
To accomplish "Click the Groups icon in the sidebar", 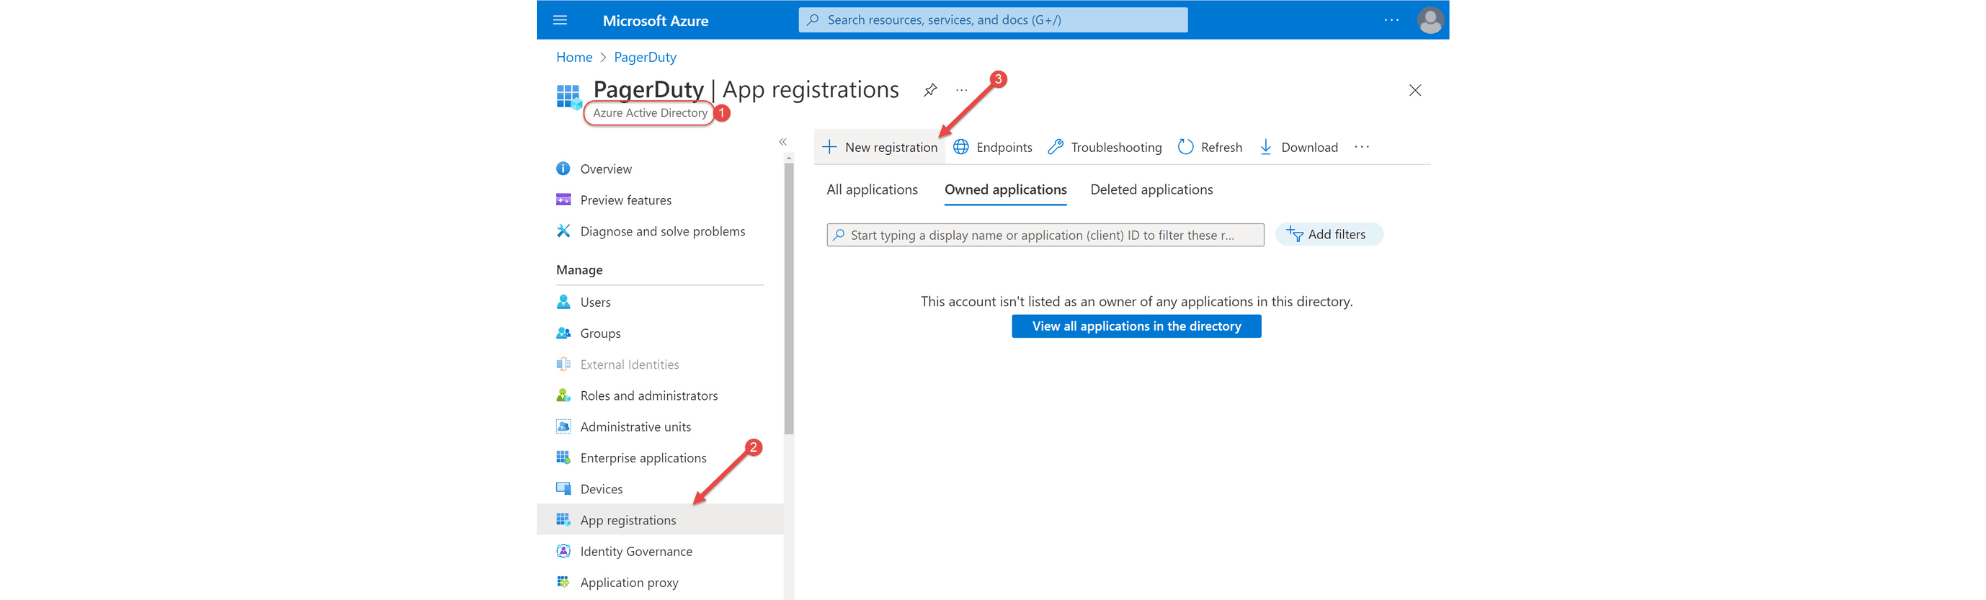I will [563, 333].
